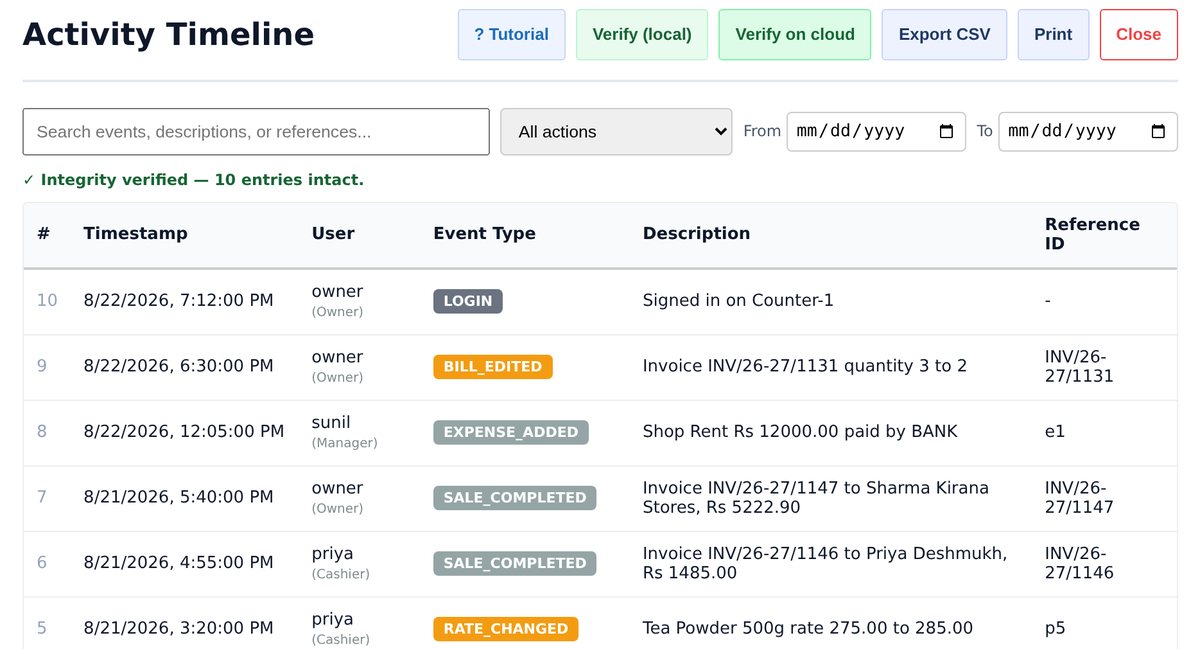Click user priya in row 6
Screen dimensions: 1200x649
pos(341,563)
